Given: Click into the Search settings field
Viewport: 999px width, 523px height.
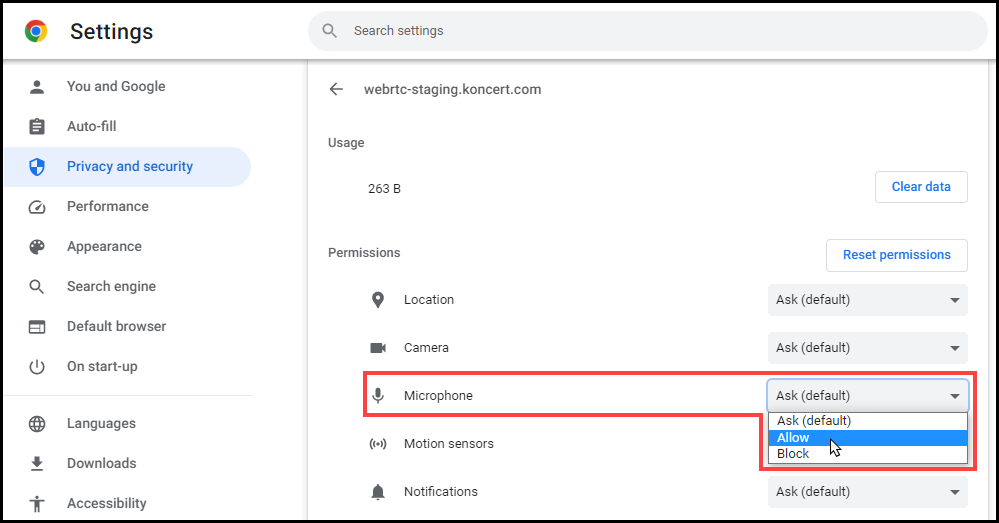Looking at the screenshot, I should click(x=648, y=31).
